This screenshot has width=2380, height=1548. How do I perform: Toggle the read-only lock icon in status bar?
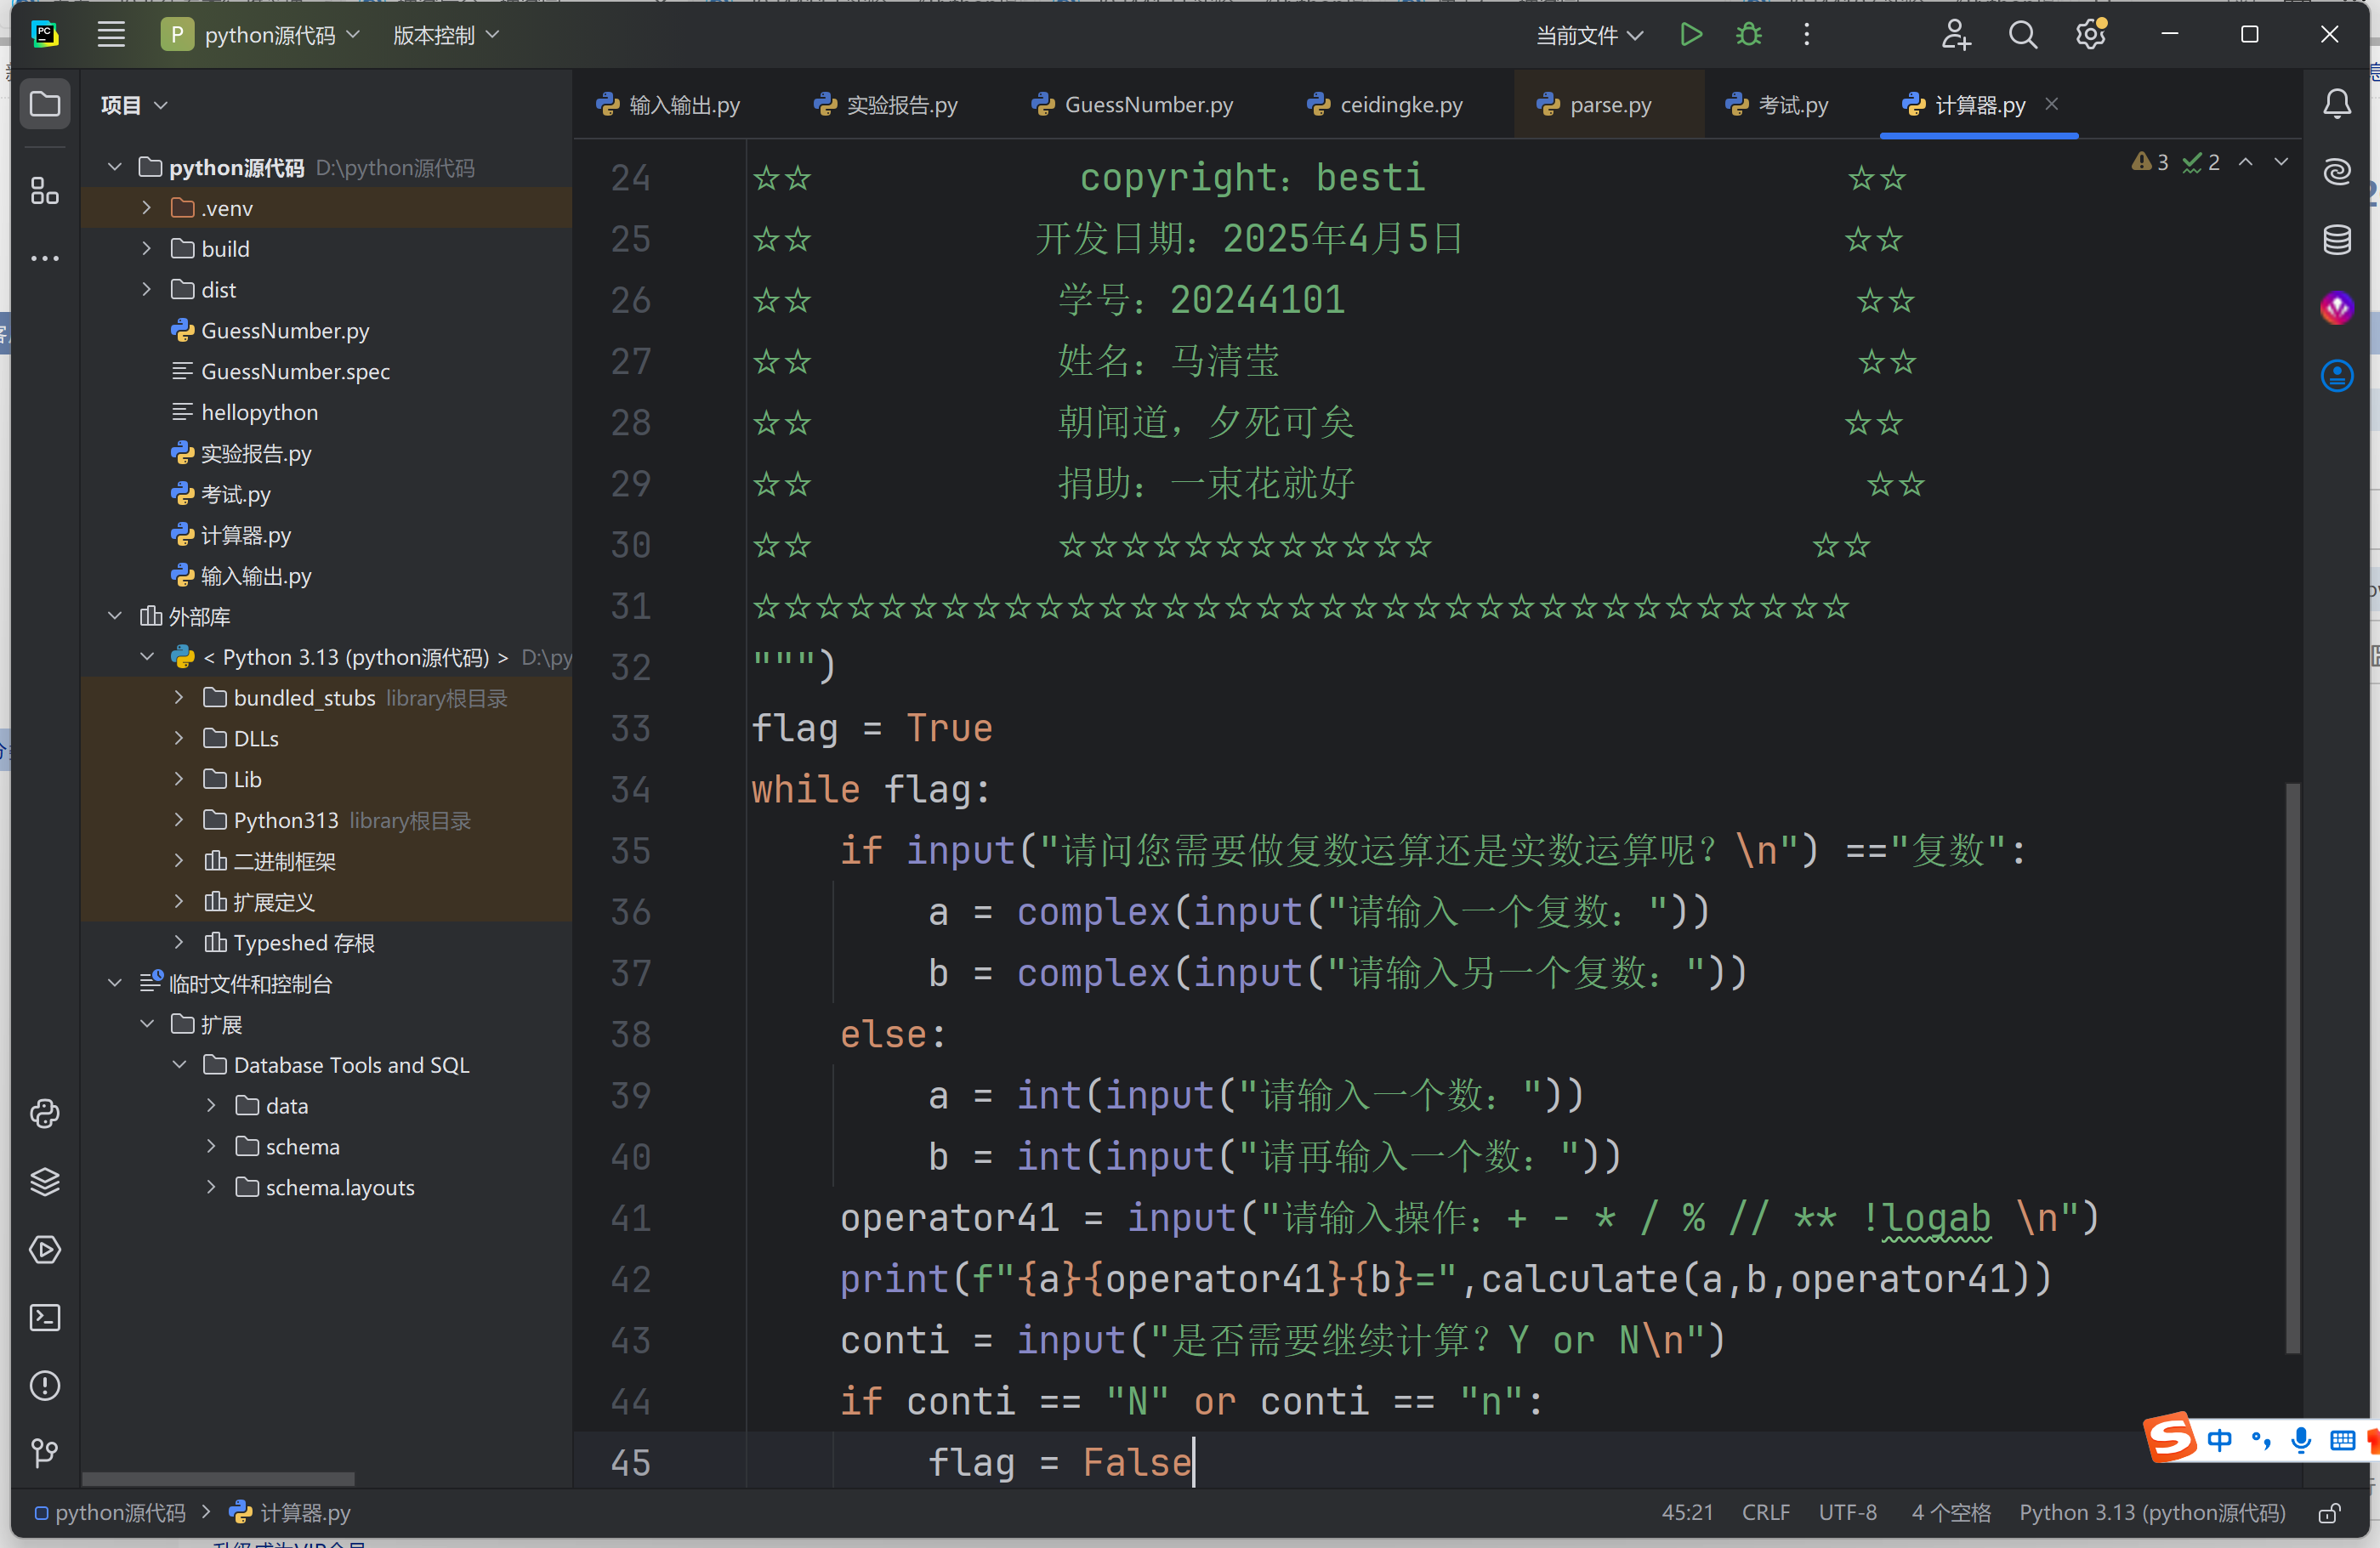pos(2329,1513)
